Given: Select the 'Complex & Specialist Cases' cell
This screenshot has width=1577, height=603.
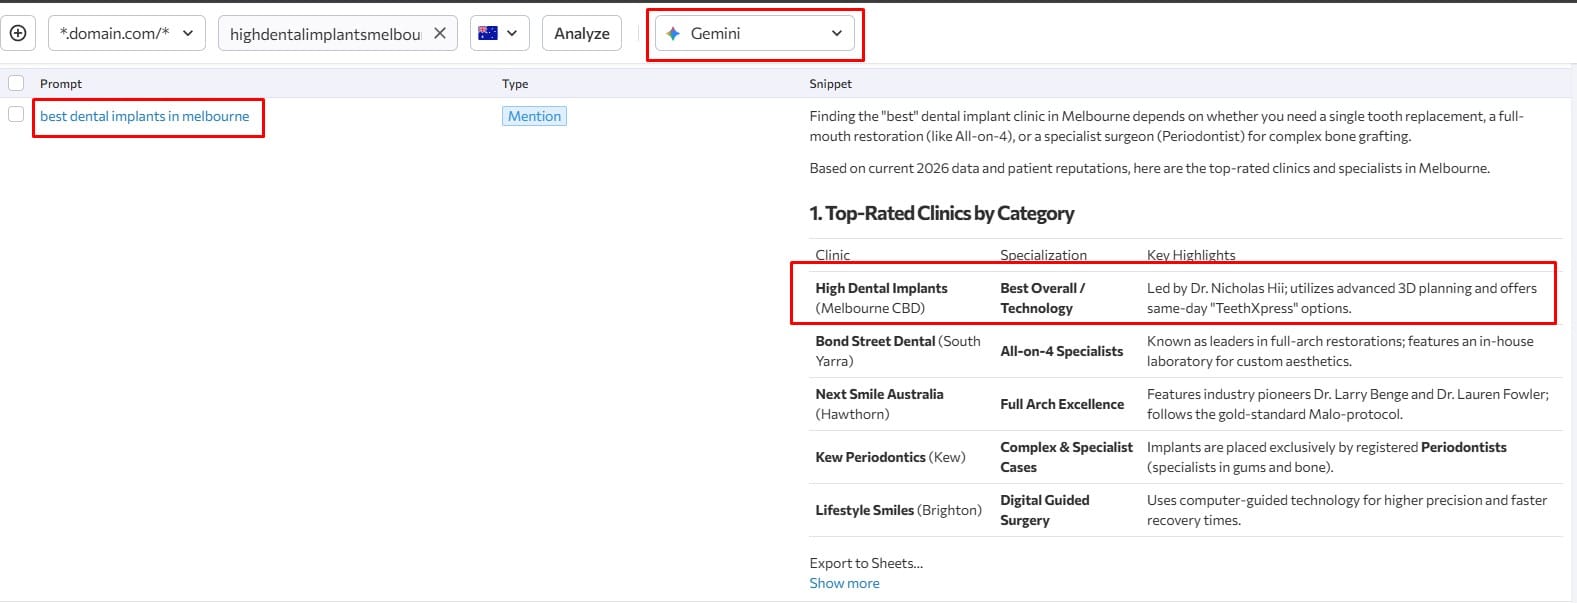Looking at the screenshot, I should [x=1066, y=457].
